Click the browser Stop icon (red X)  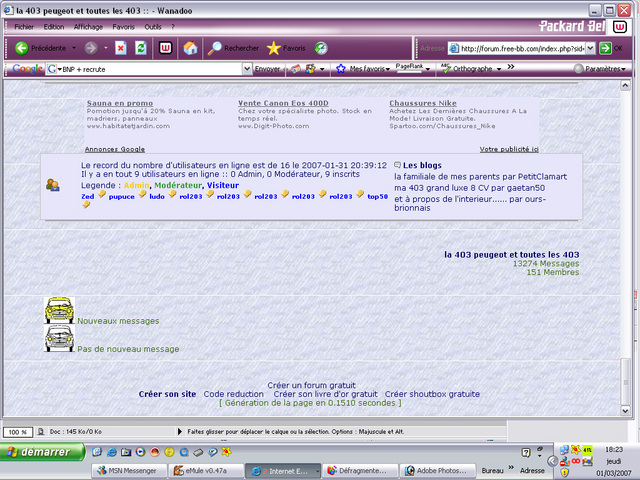click(x=120, y=48)
